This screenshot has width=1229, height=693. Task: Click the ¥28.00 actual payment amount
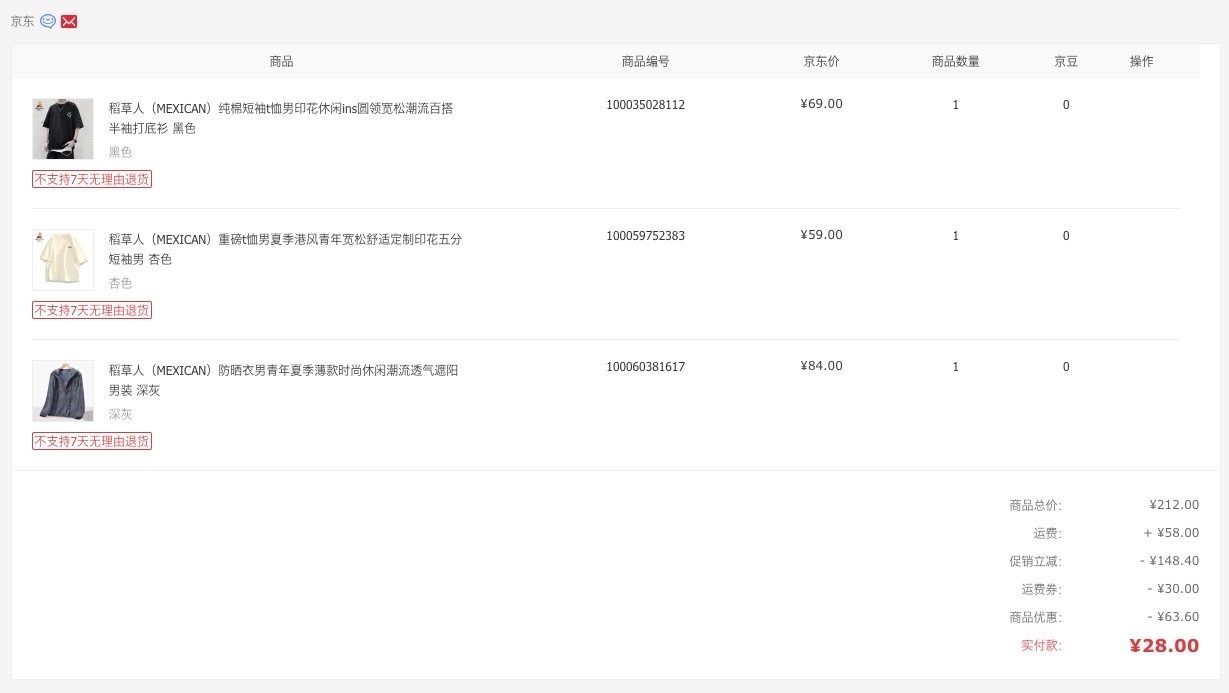(1163, 646)
